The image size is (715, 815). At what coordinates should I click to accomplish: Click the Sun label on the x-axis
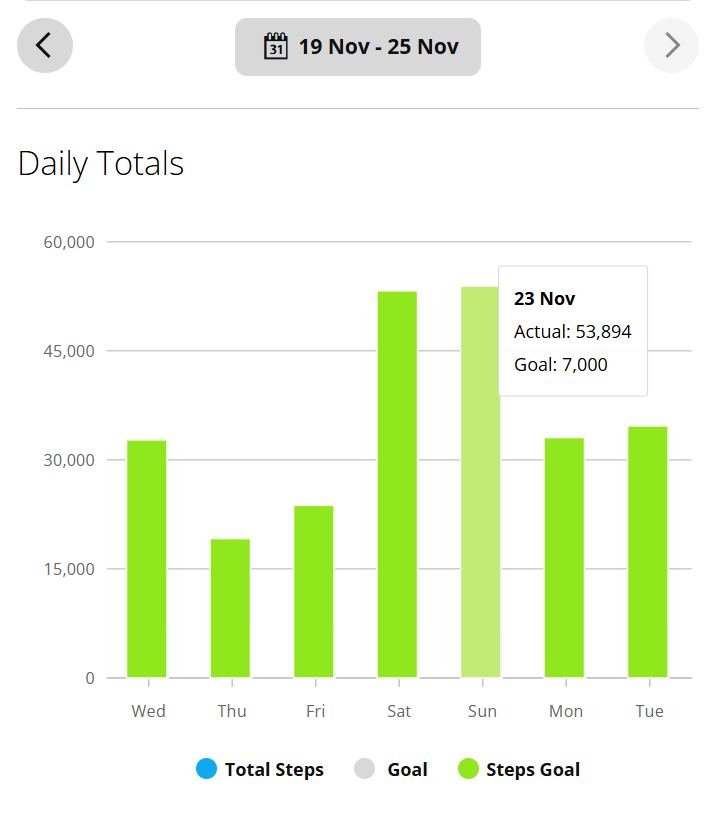click(x=481, y=711)
